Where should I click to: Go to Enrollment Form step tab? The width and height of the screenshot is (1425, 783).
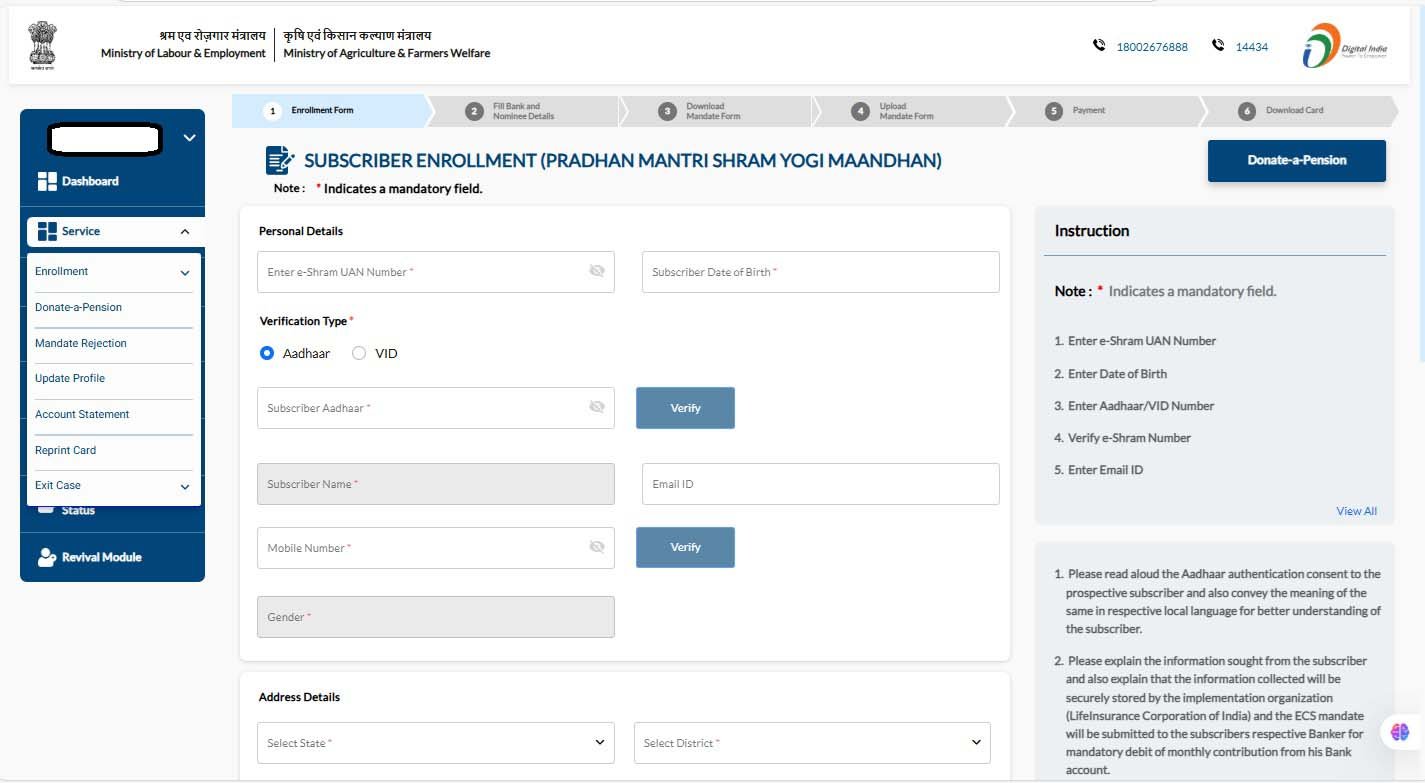click(x=330, y=111)
